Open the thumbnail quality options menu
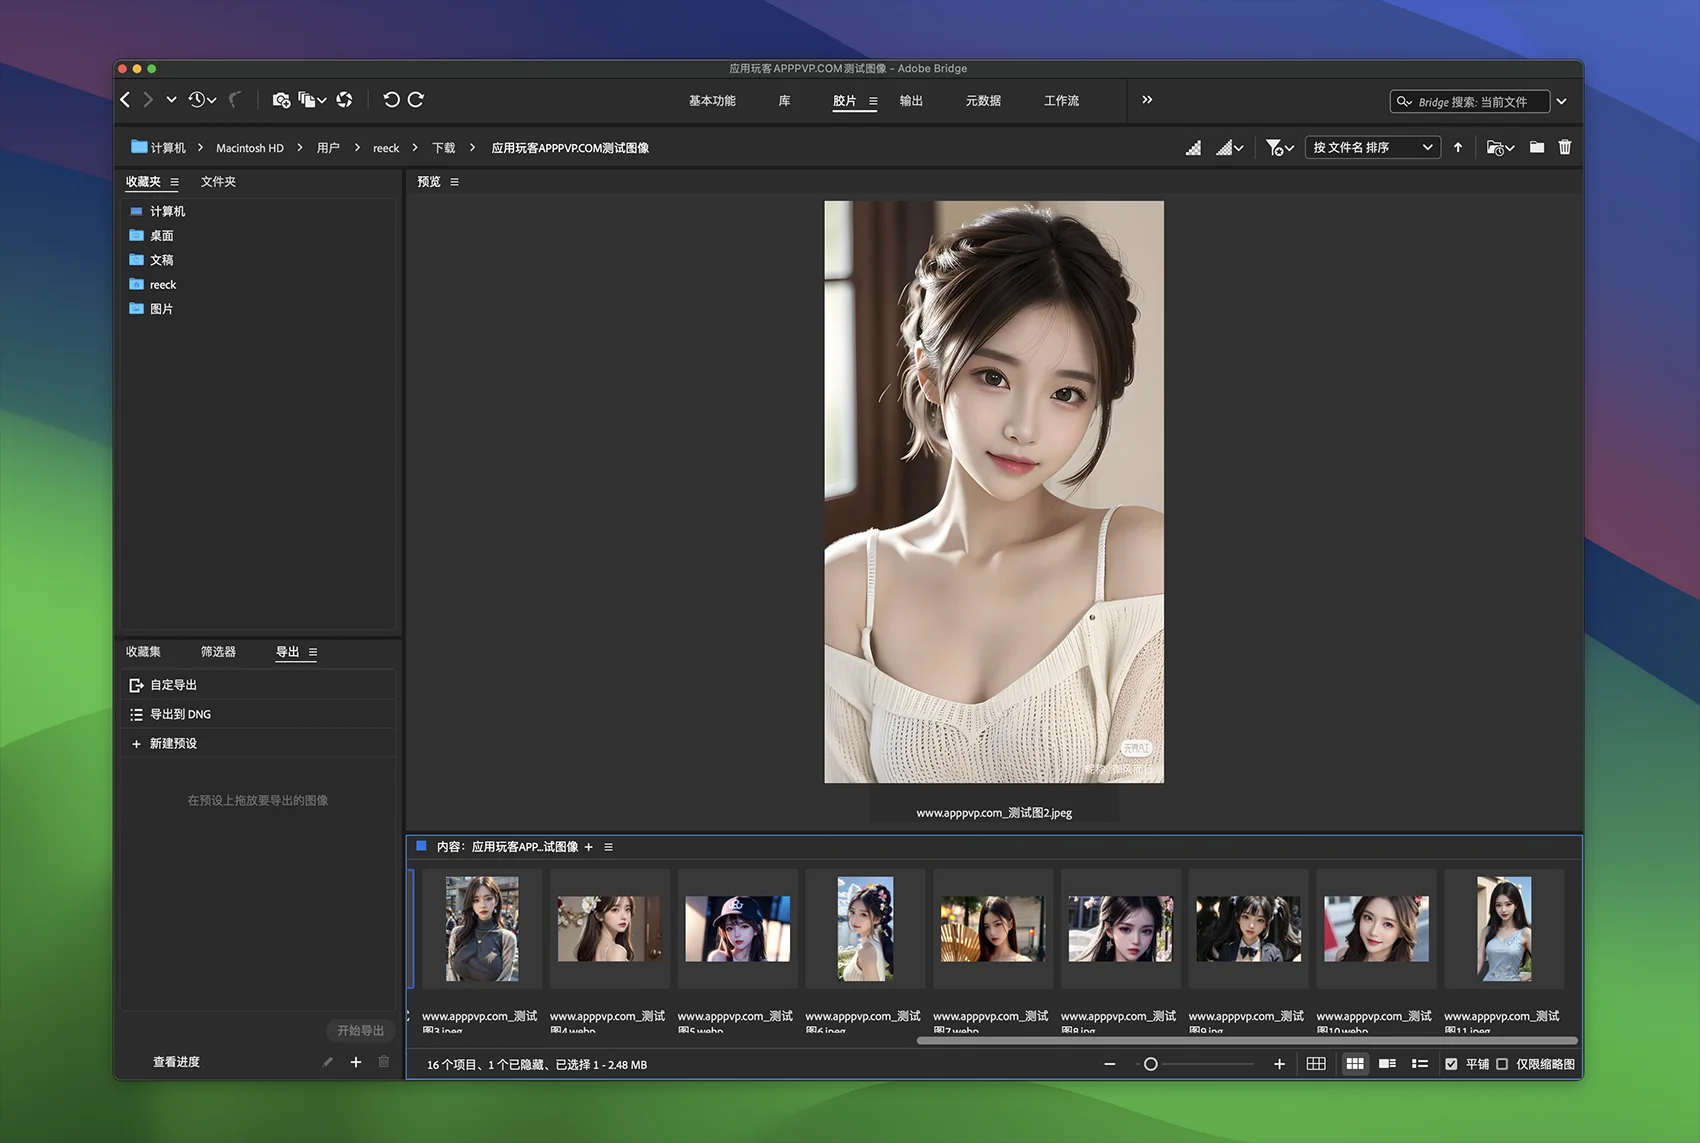 (1230, 148)
